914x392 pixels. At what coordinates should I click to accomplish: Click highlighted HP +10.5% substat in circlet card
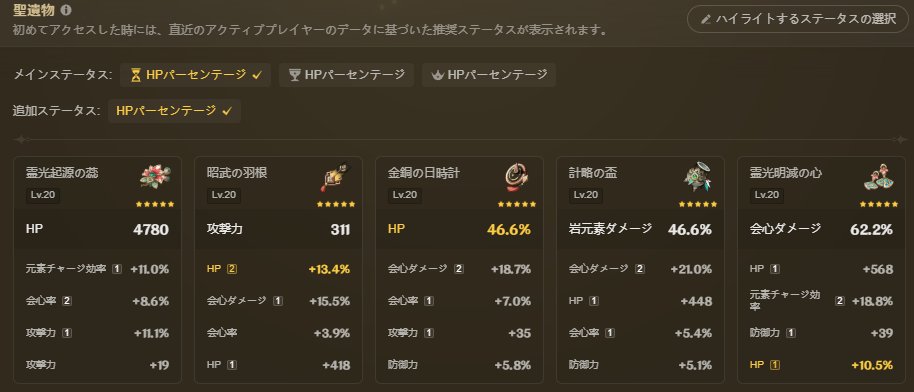[x=821, y=365]
